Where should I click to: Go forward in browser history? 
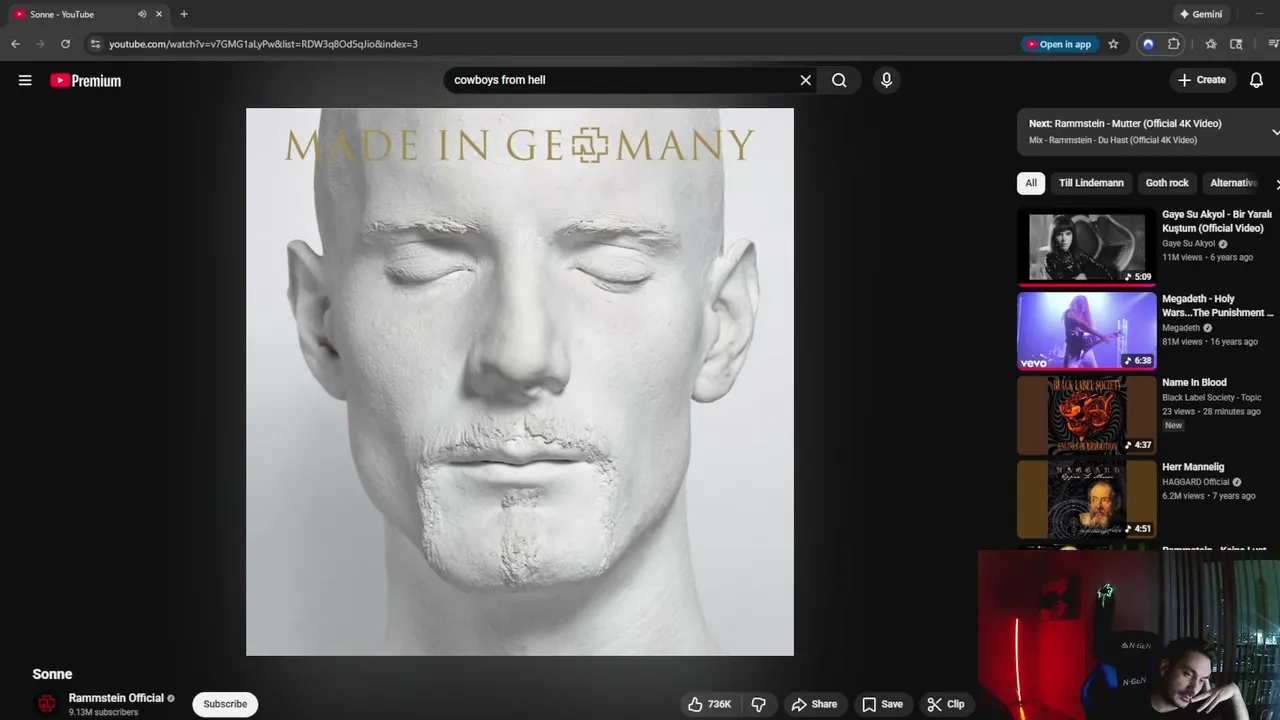[40, 44]
